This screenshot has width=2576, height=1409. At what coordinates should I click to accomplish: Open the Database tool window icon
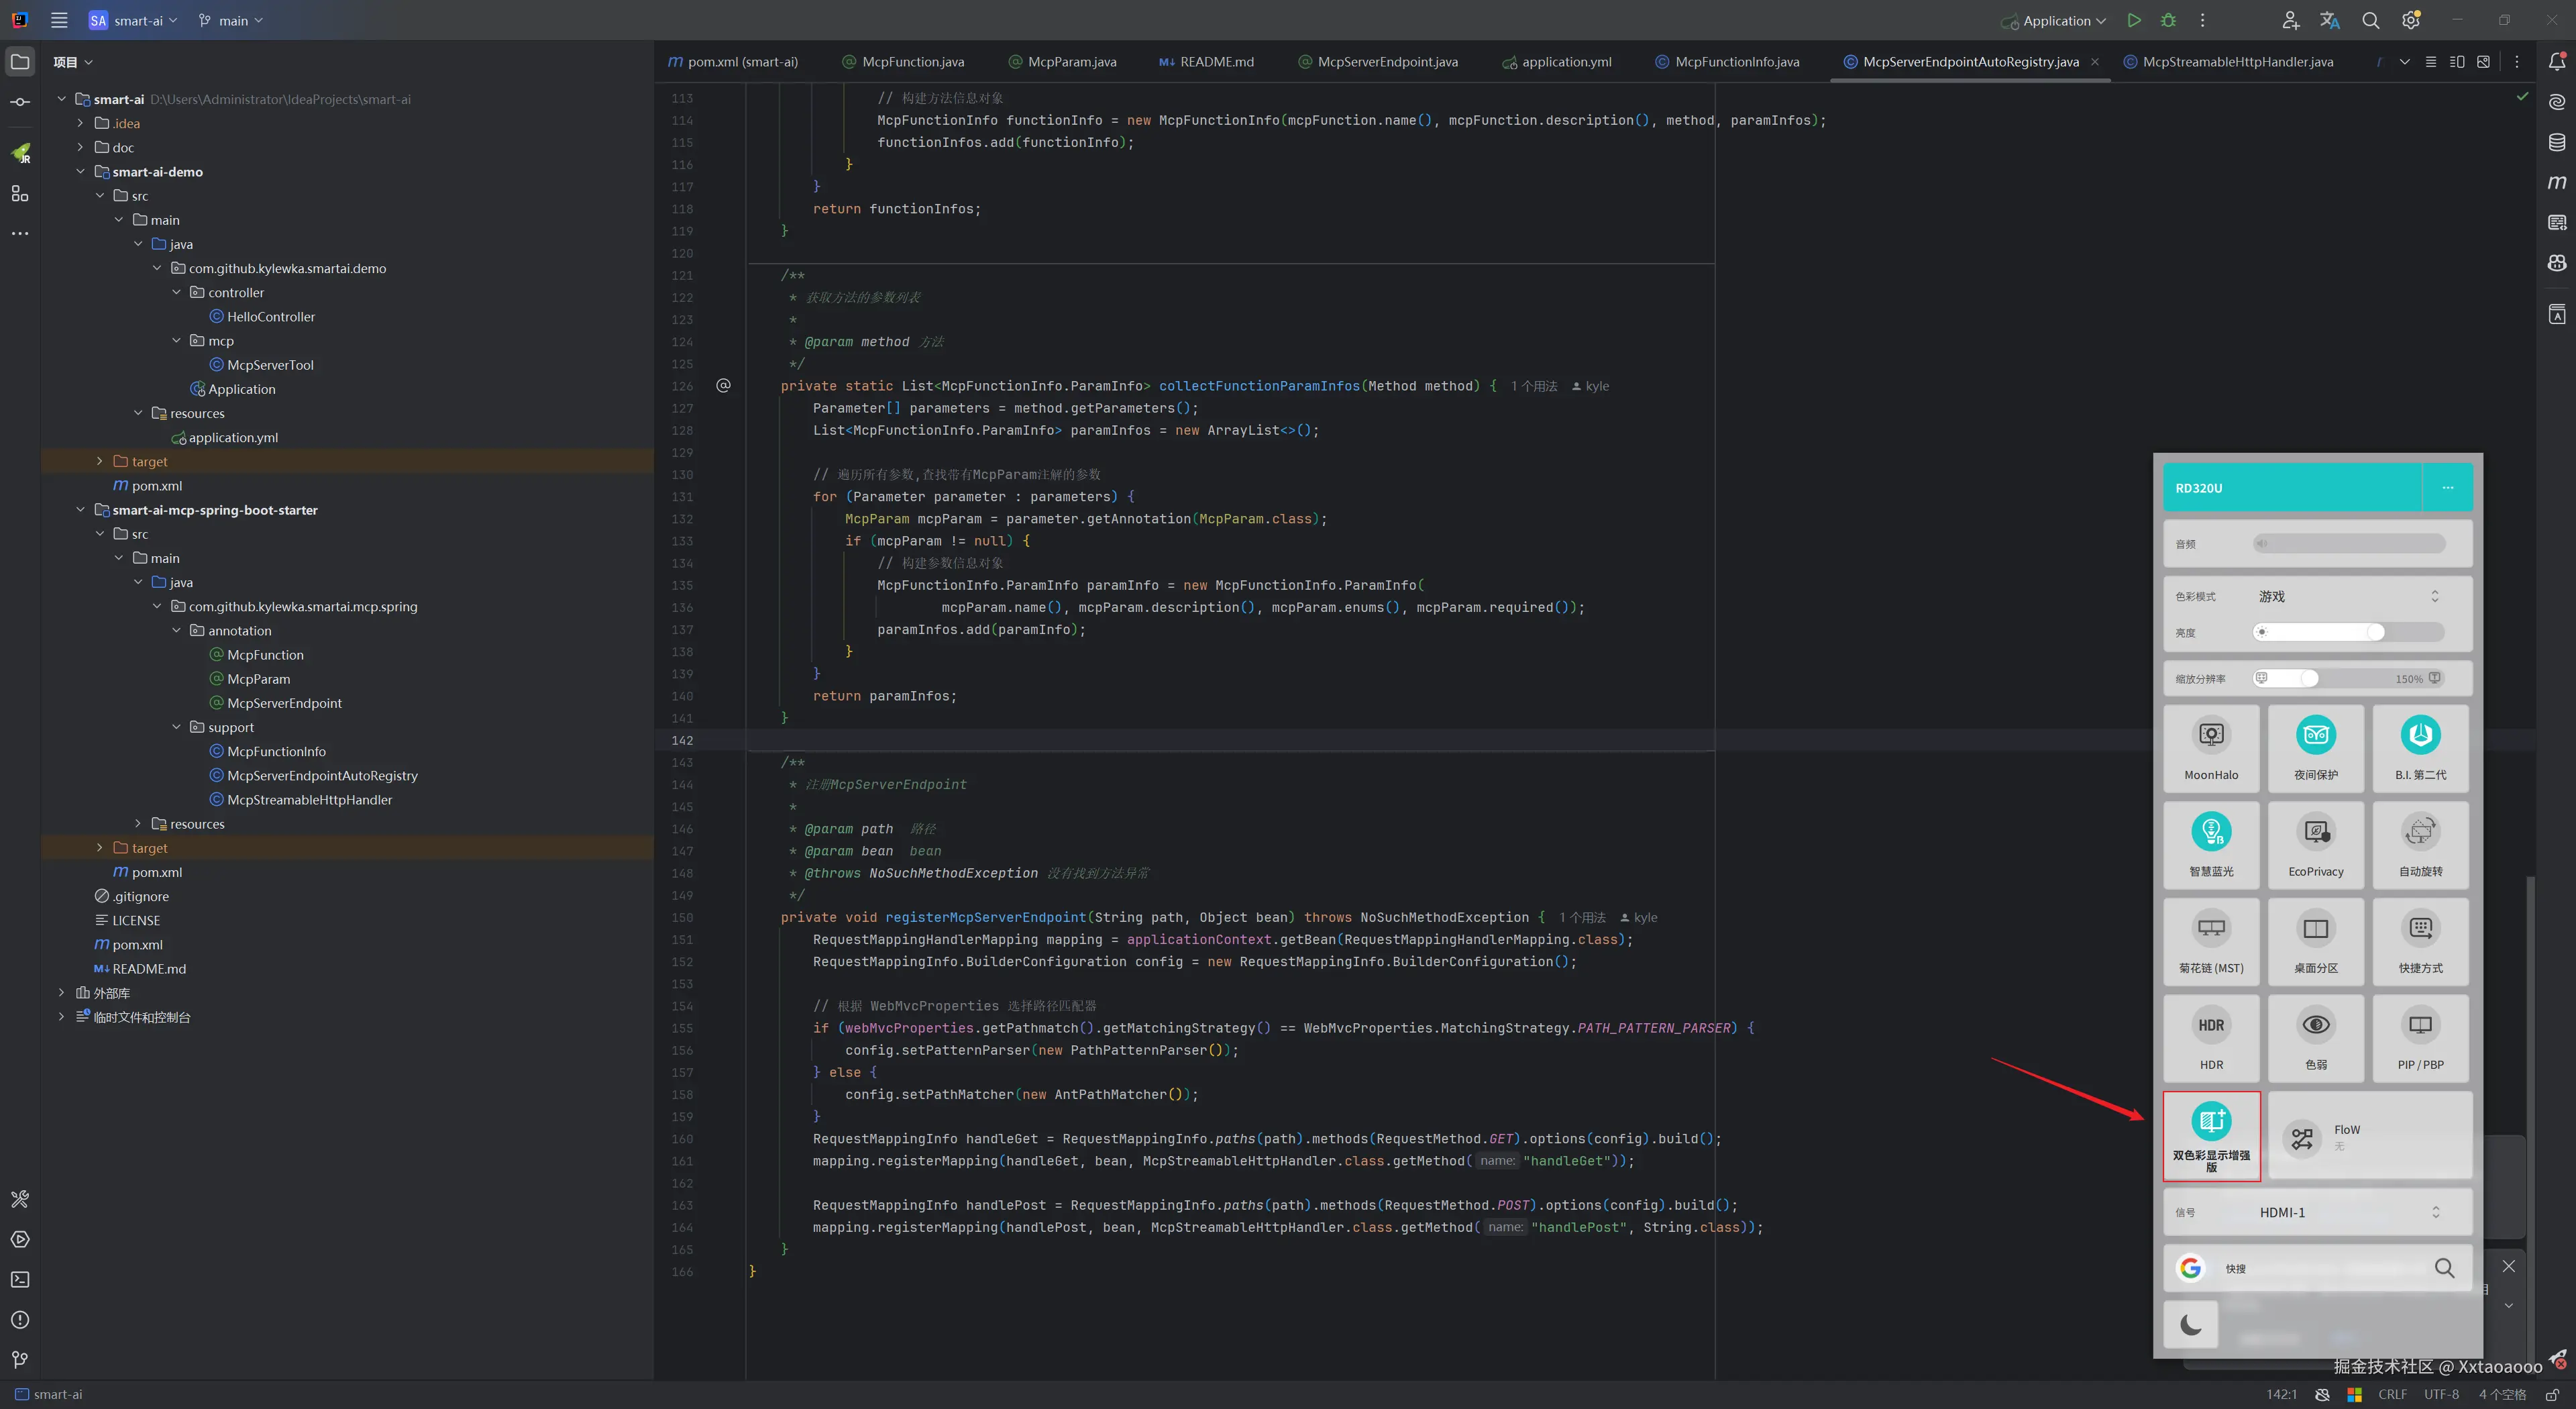pos(2556,142)
